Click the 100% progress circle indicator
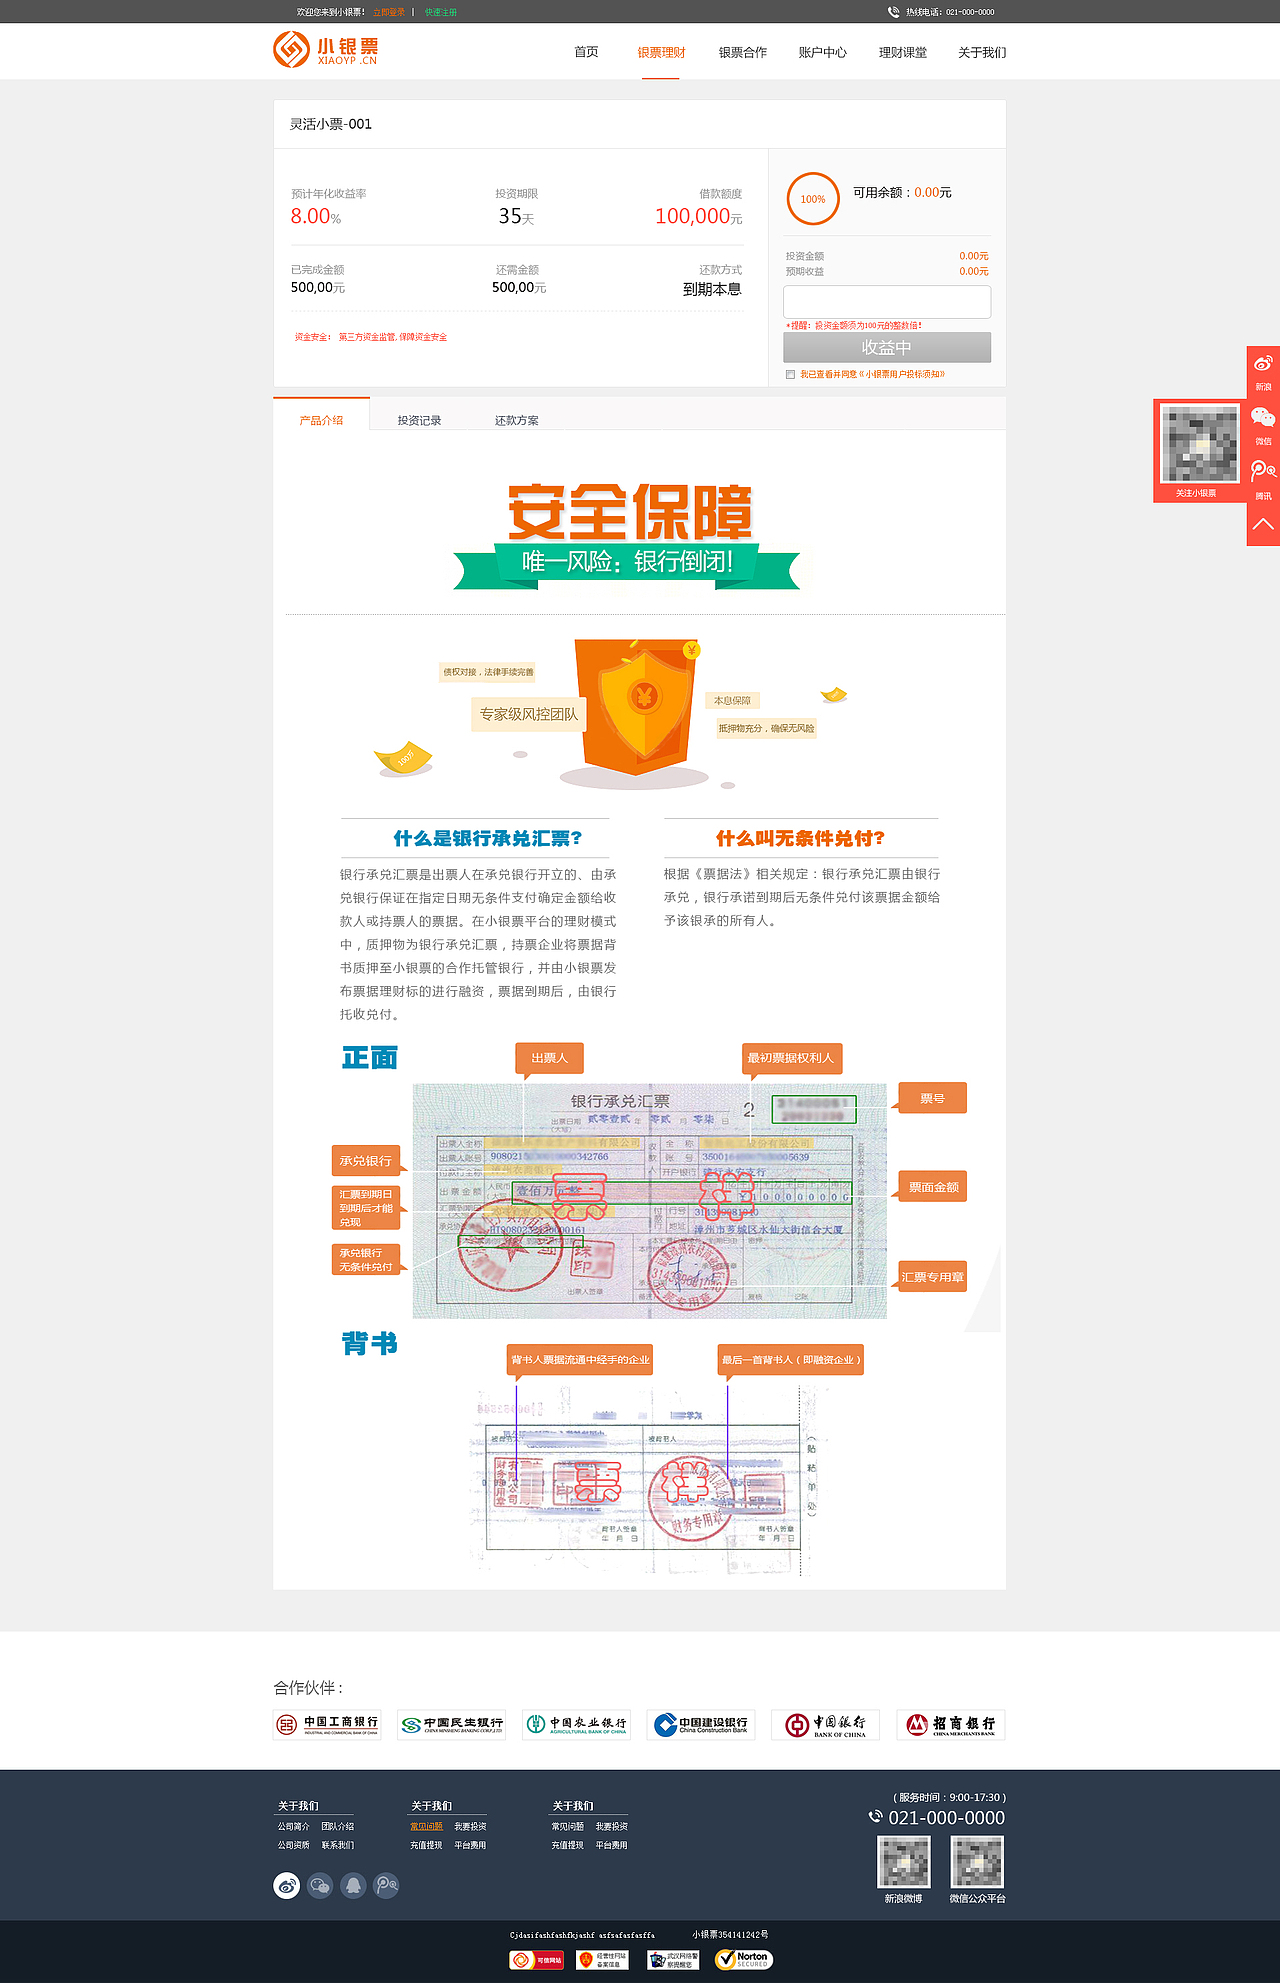This screenshot has width=1280, height=1983. click(813, 199)
